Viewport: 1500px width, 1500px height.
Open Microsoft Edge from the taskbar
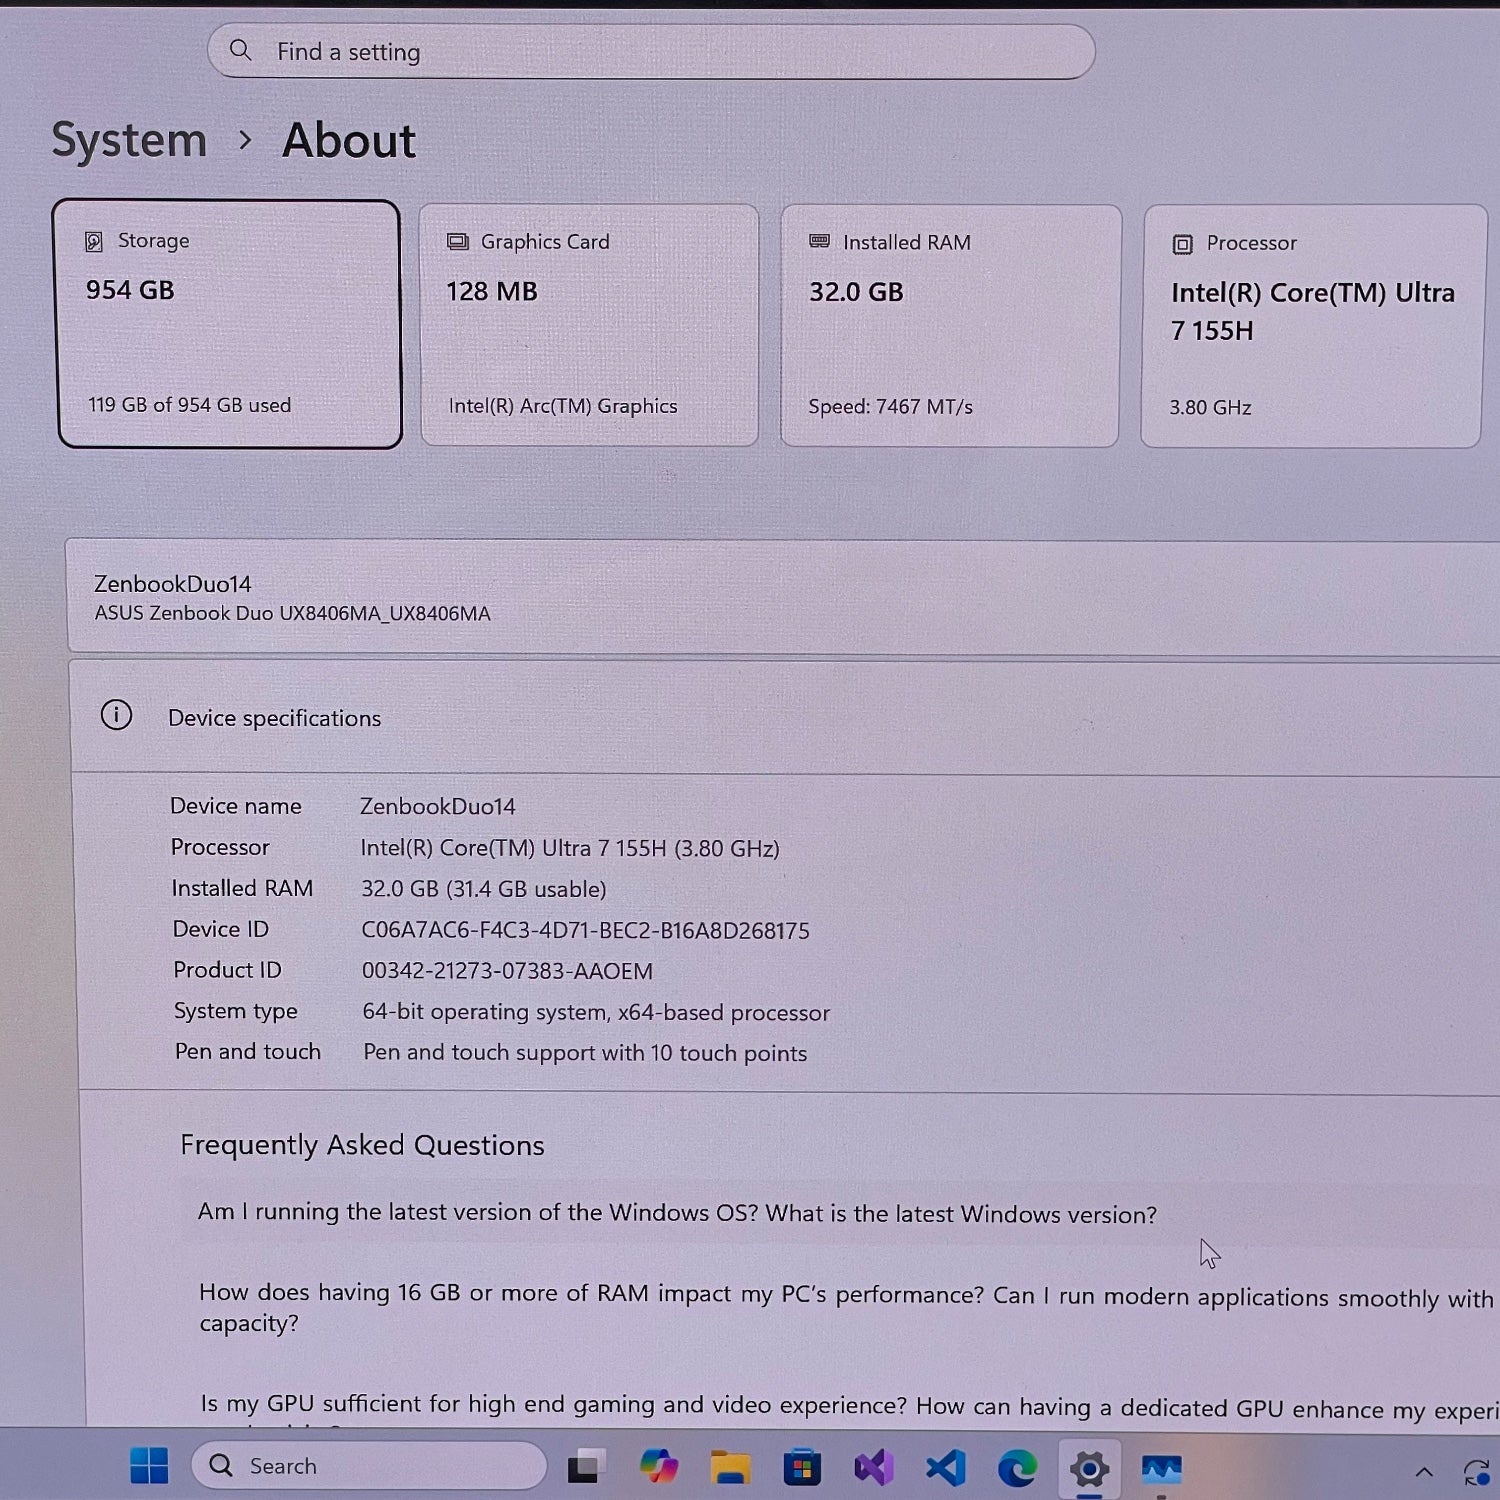1017,1468
